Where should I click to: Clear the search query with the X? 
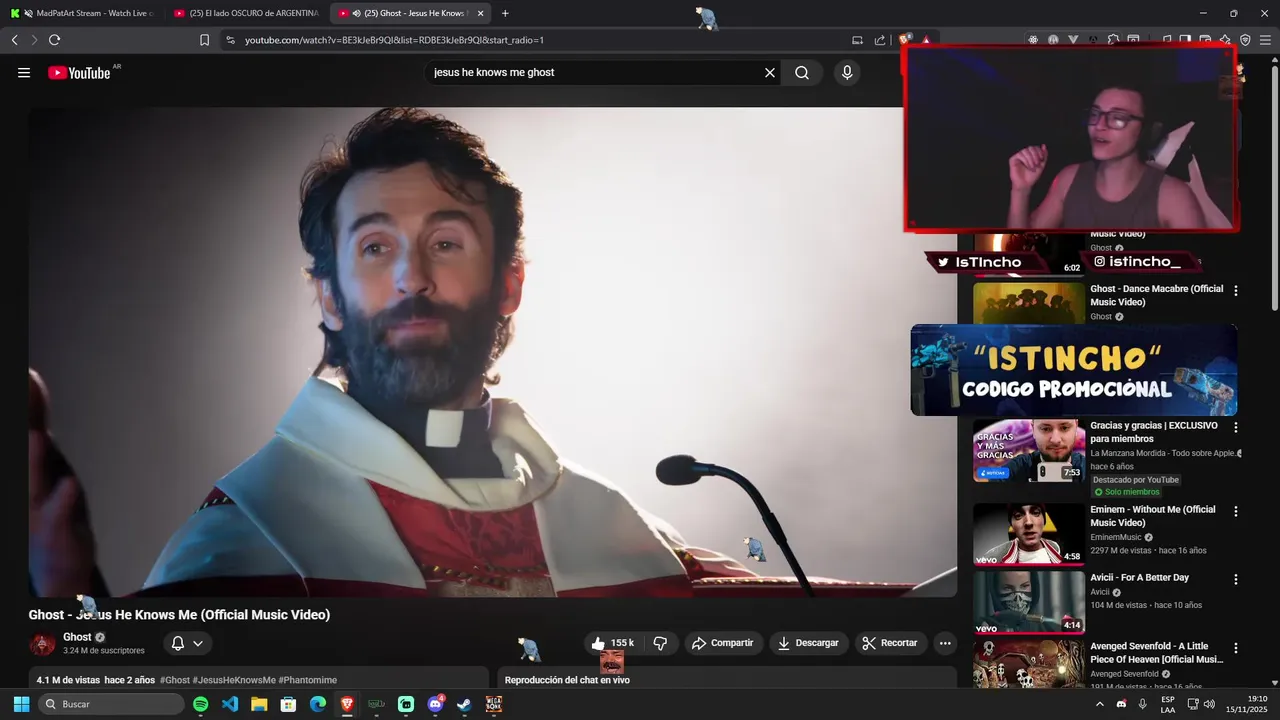(x=770, y=72)
